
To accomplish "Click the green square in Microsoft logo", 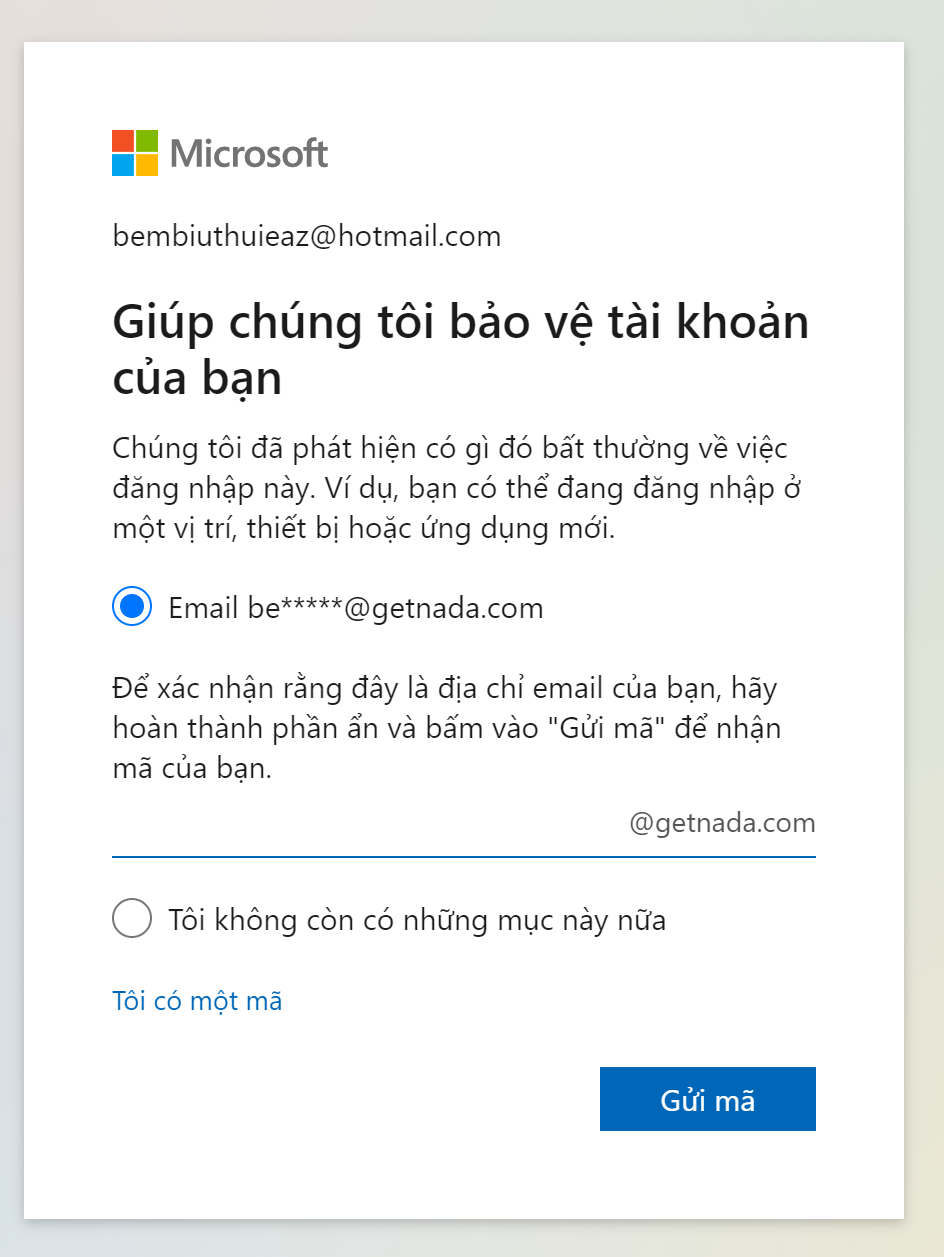I will 147,141.
